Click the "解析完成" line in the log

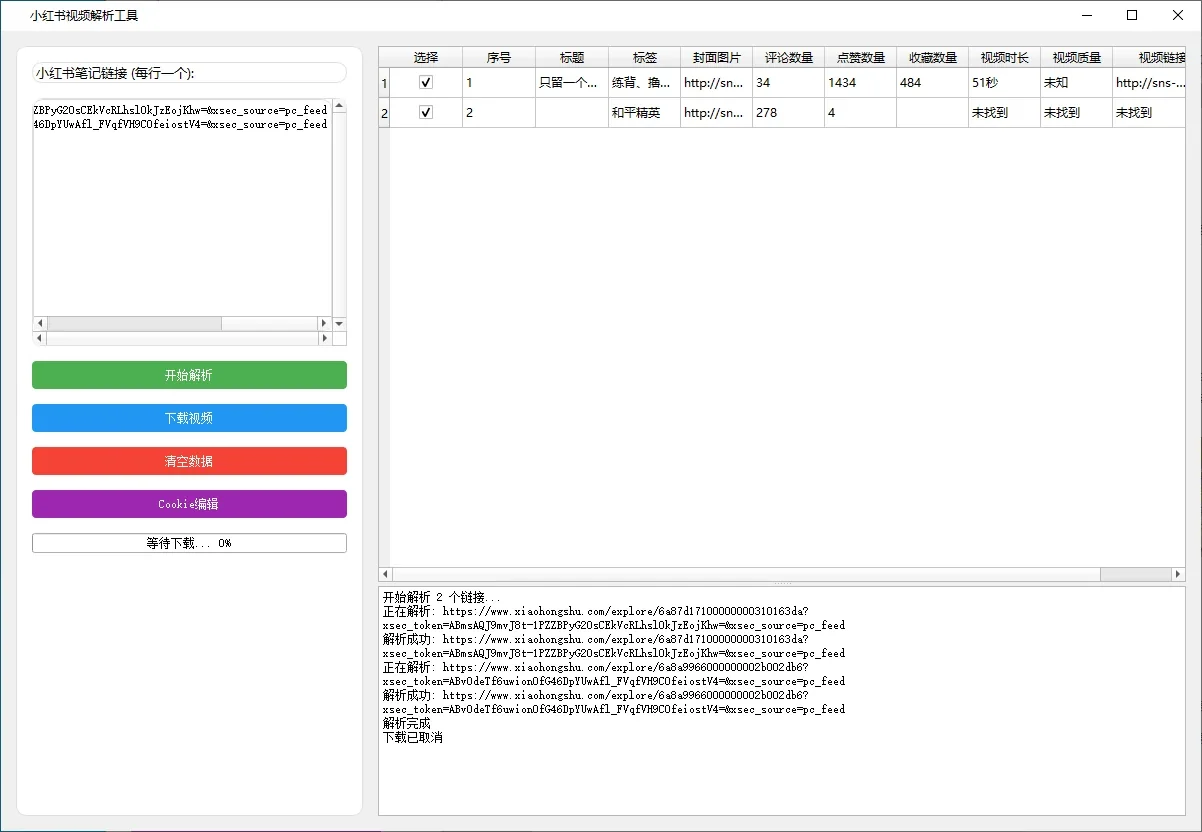pyautogui.click(x=407, y=723)
